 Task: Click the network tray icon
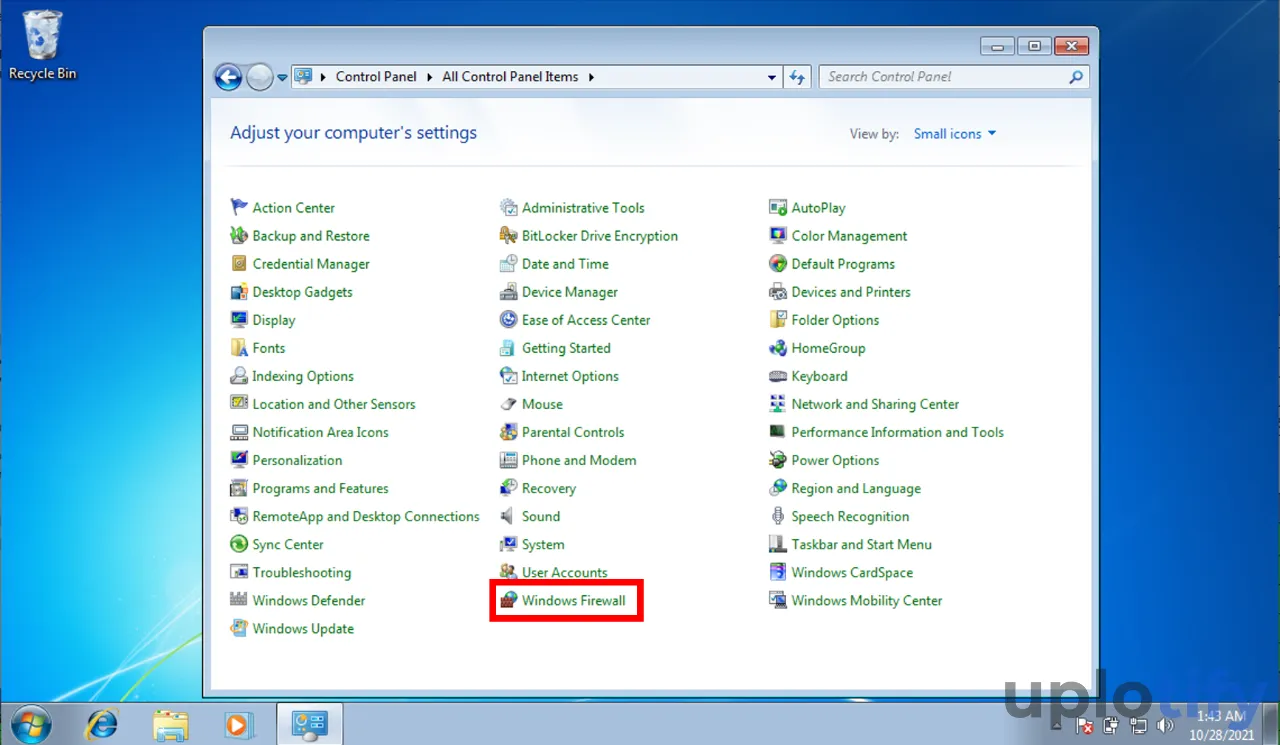pyautogui.click(x=1138, y=725)
